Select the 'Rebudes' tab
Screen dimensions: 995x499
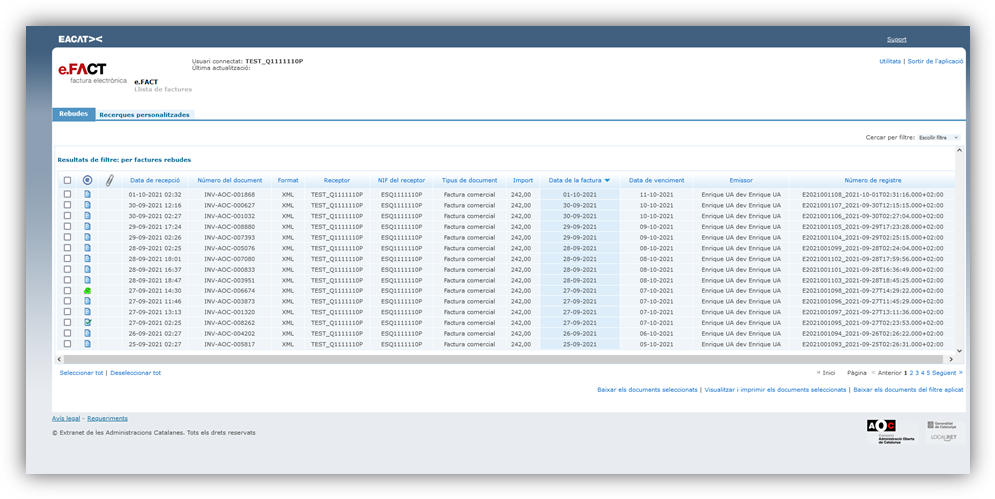pyautogui.click(x=73, y=114)
